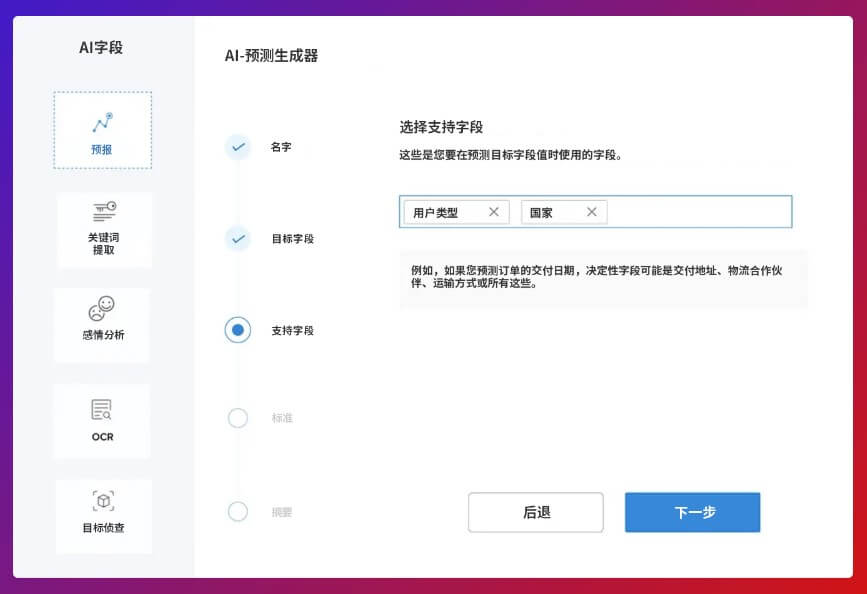The height and width of the screenshot is (594, 867).
Task: Open the 关键词提取 keyword extraction icon
Action: (105, 211)
